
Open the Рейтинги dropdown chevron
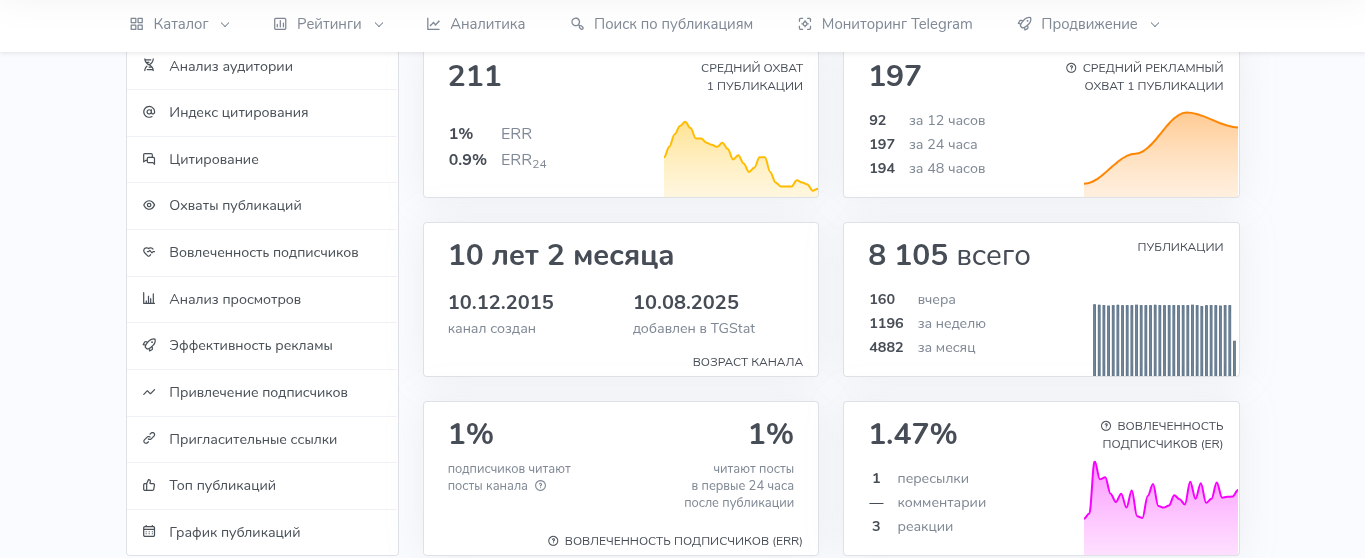tap(379, 25)
